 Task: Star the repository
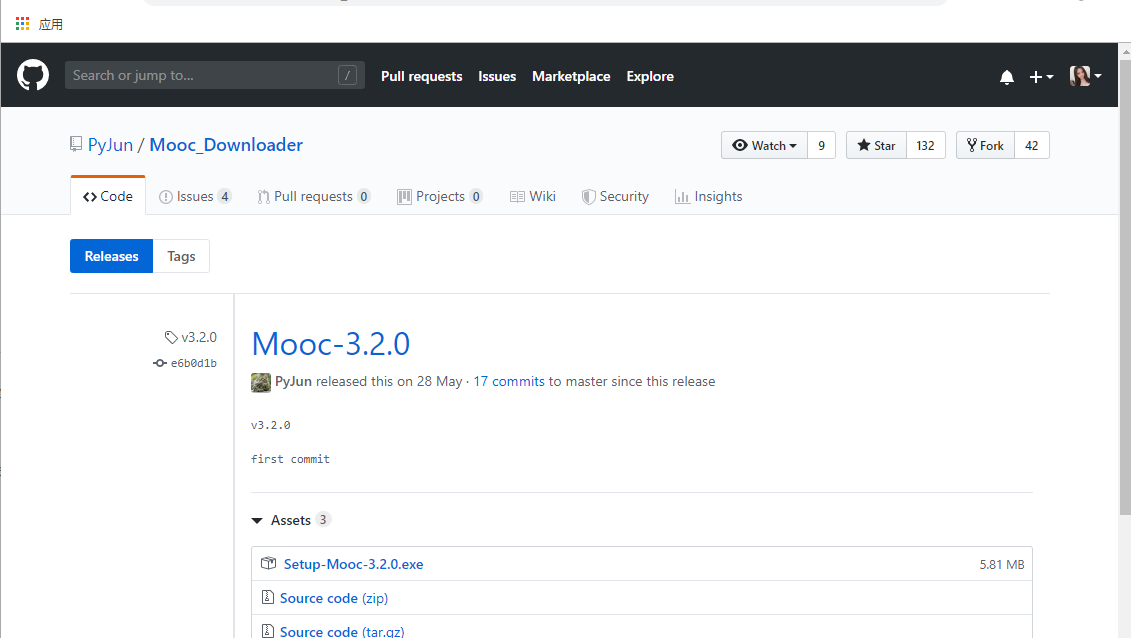pyautogui.click(x=876, y=145)
